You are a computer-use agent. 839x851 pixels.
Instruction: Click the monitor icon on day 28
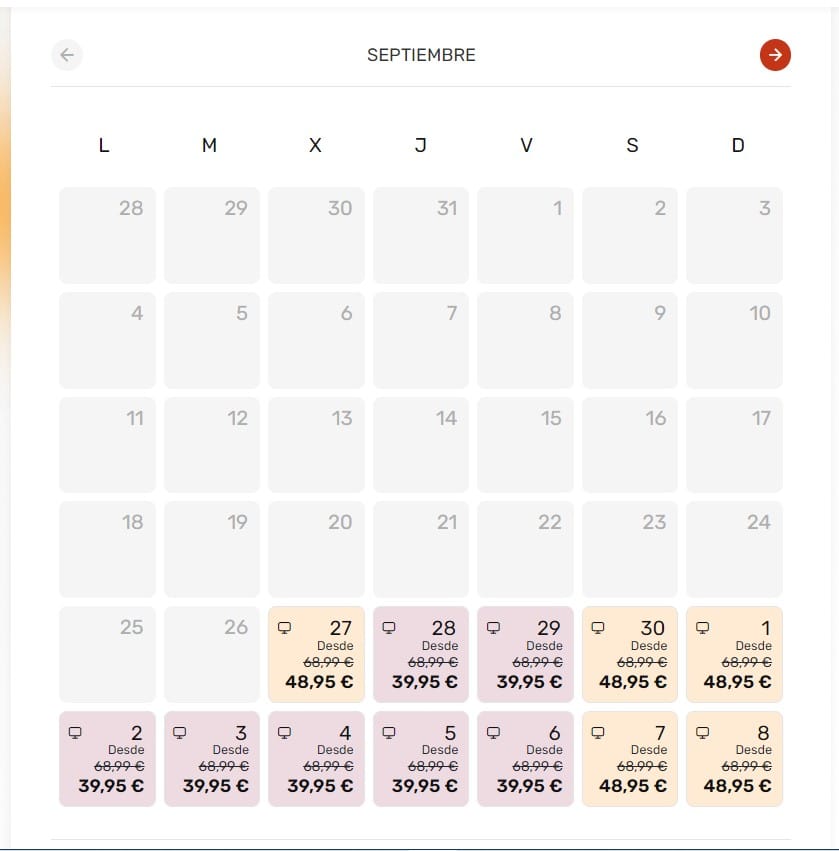(389, 628)
